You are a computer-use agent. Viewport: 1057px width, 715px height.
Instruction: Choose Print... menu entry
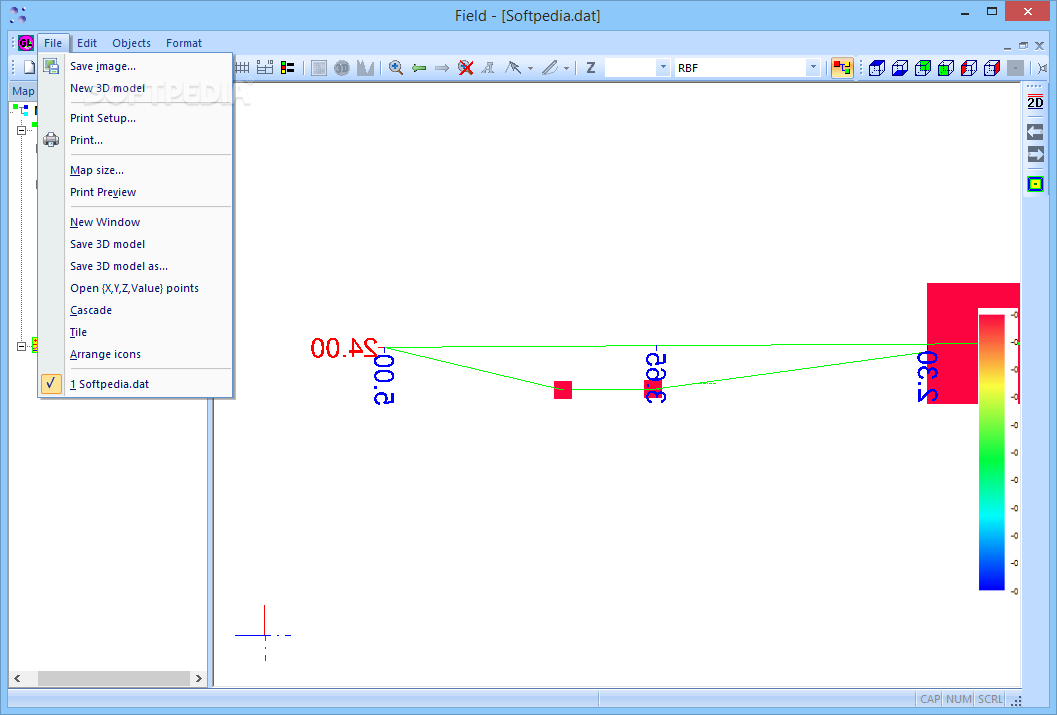click(135, 140)
